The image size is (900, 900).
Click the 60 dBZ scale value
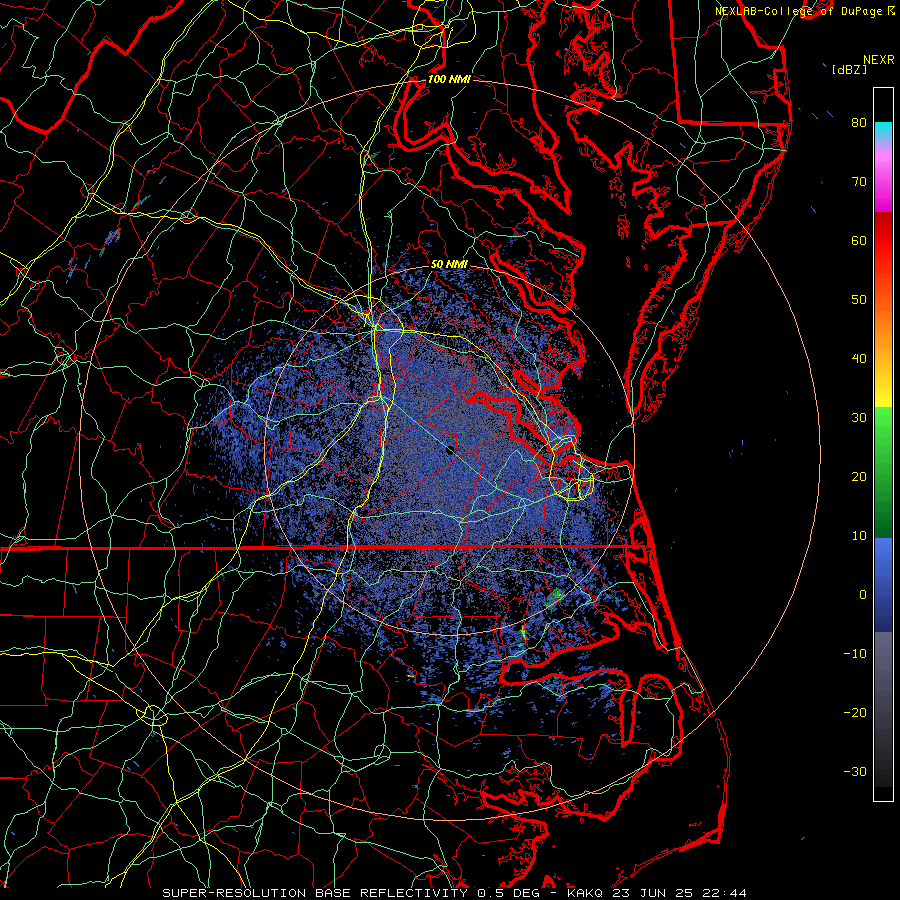[x=859, y=240]
